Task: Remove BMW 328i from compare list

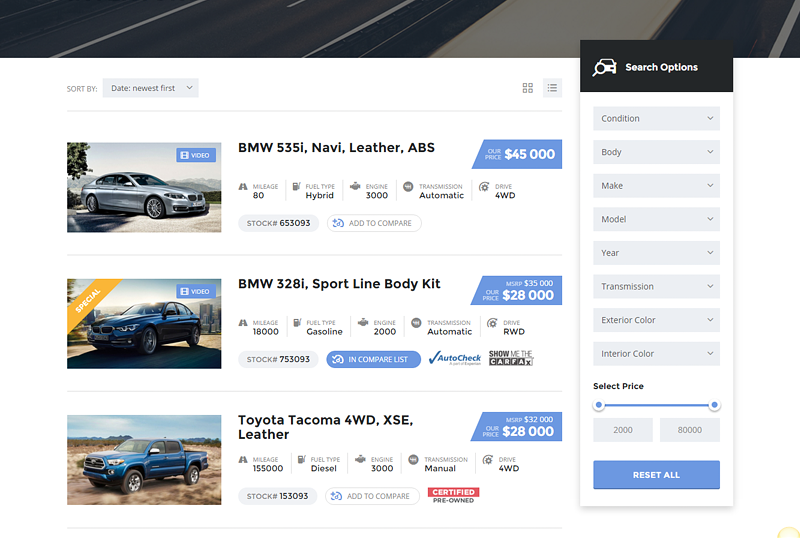Action: click(373, 359)
